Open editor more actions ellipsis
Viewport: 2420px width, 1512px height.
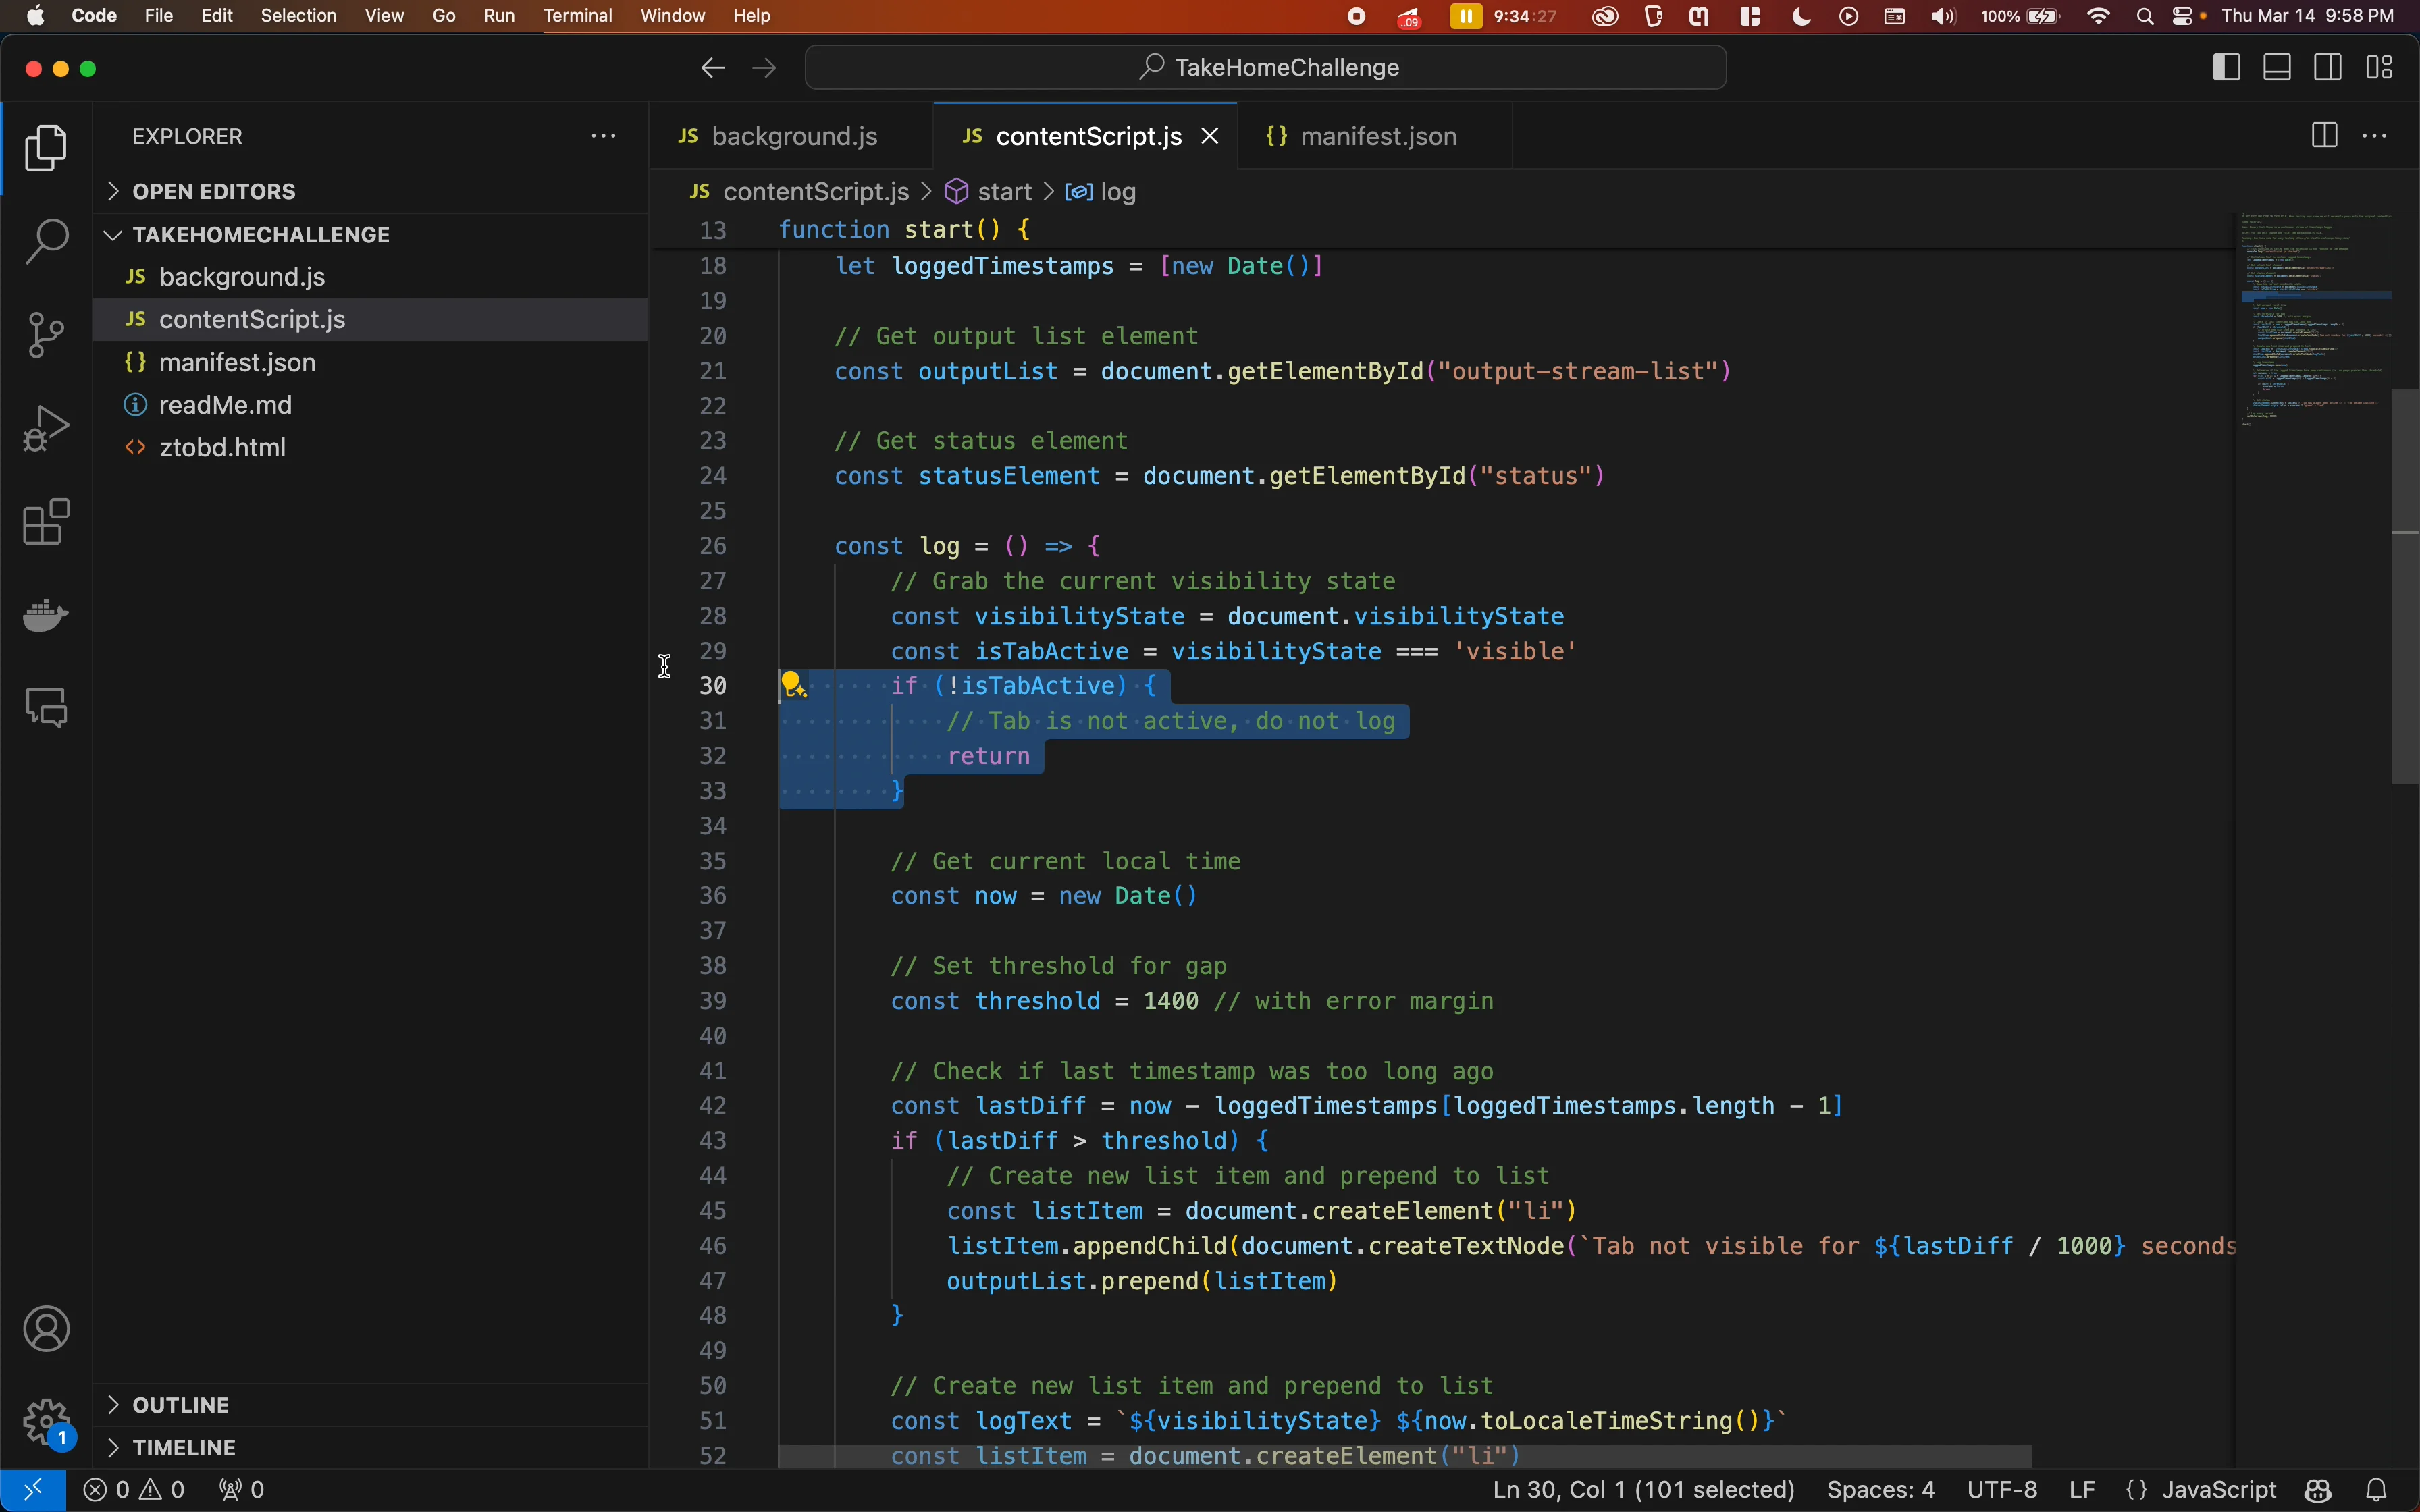click(2375, 136)
